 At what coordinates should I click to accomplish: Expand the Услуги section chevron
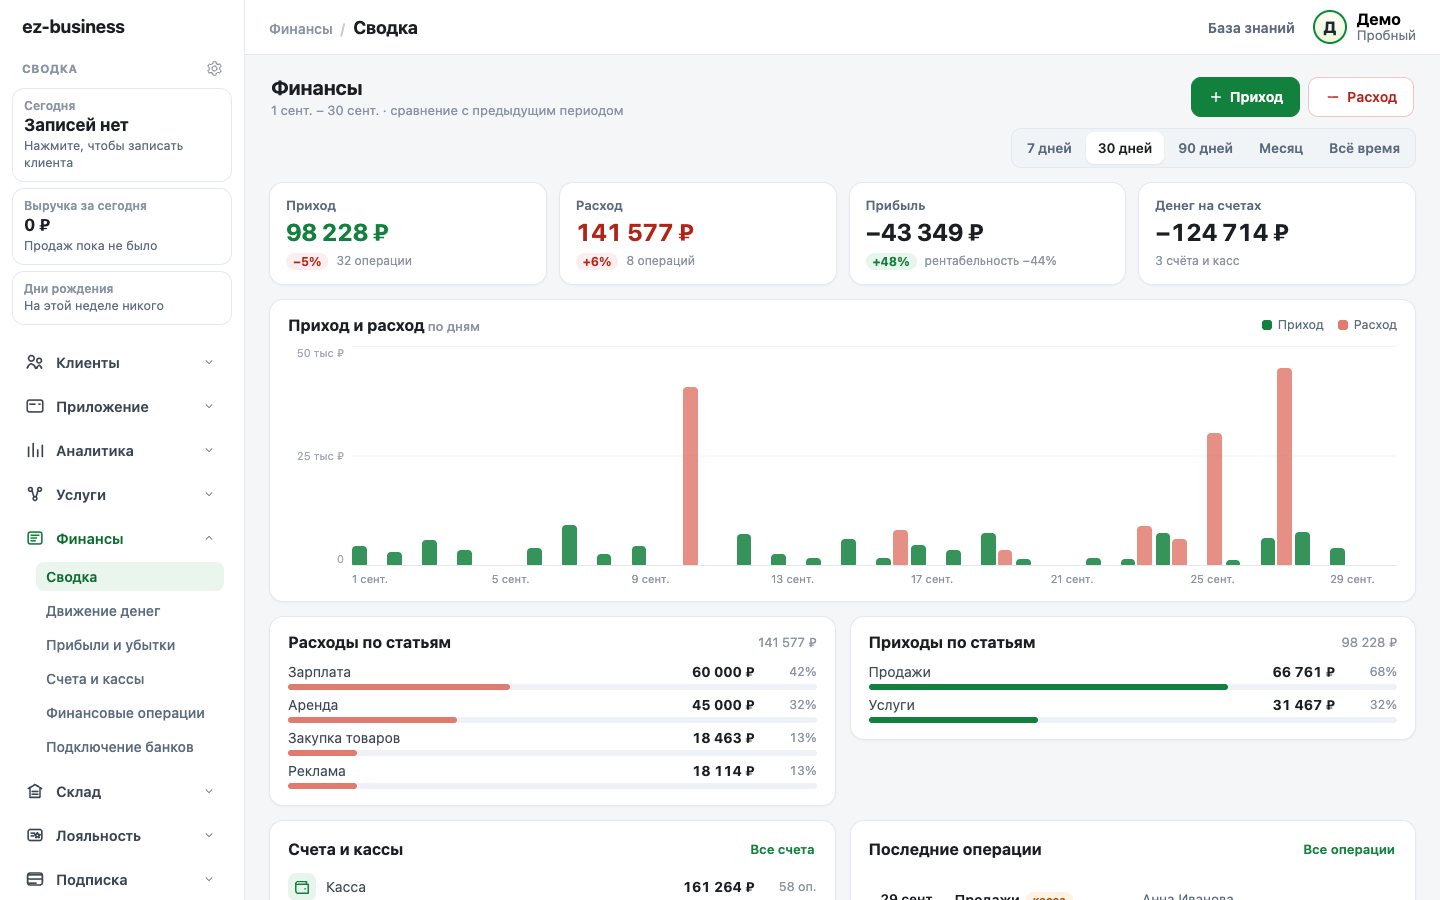click(x=209, y=494)
